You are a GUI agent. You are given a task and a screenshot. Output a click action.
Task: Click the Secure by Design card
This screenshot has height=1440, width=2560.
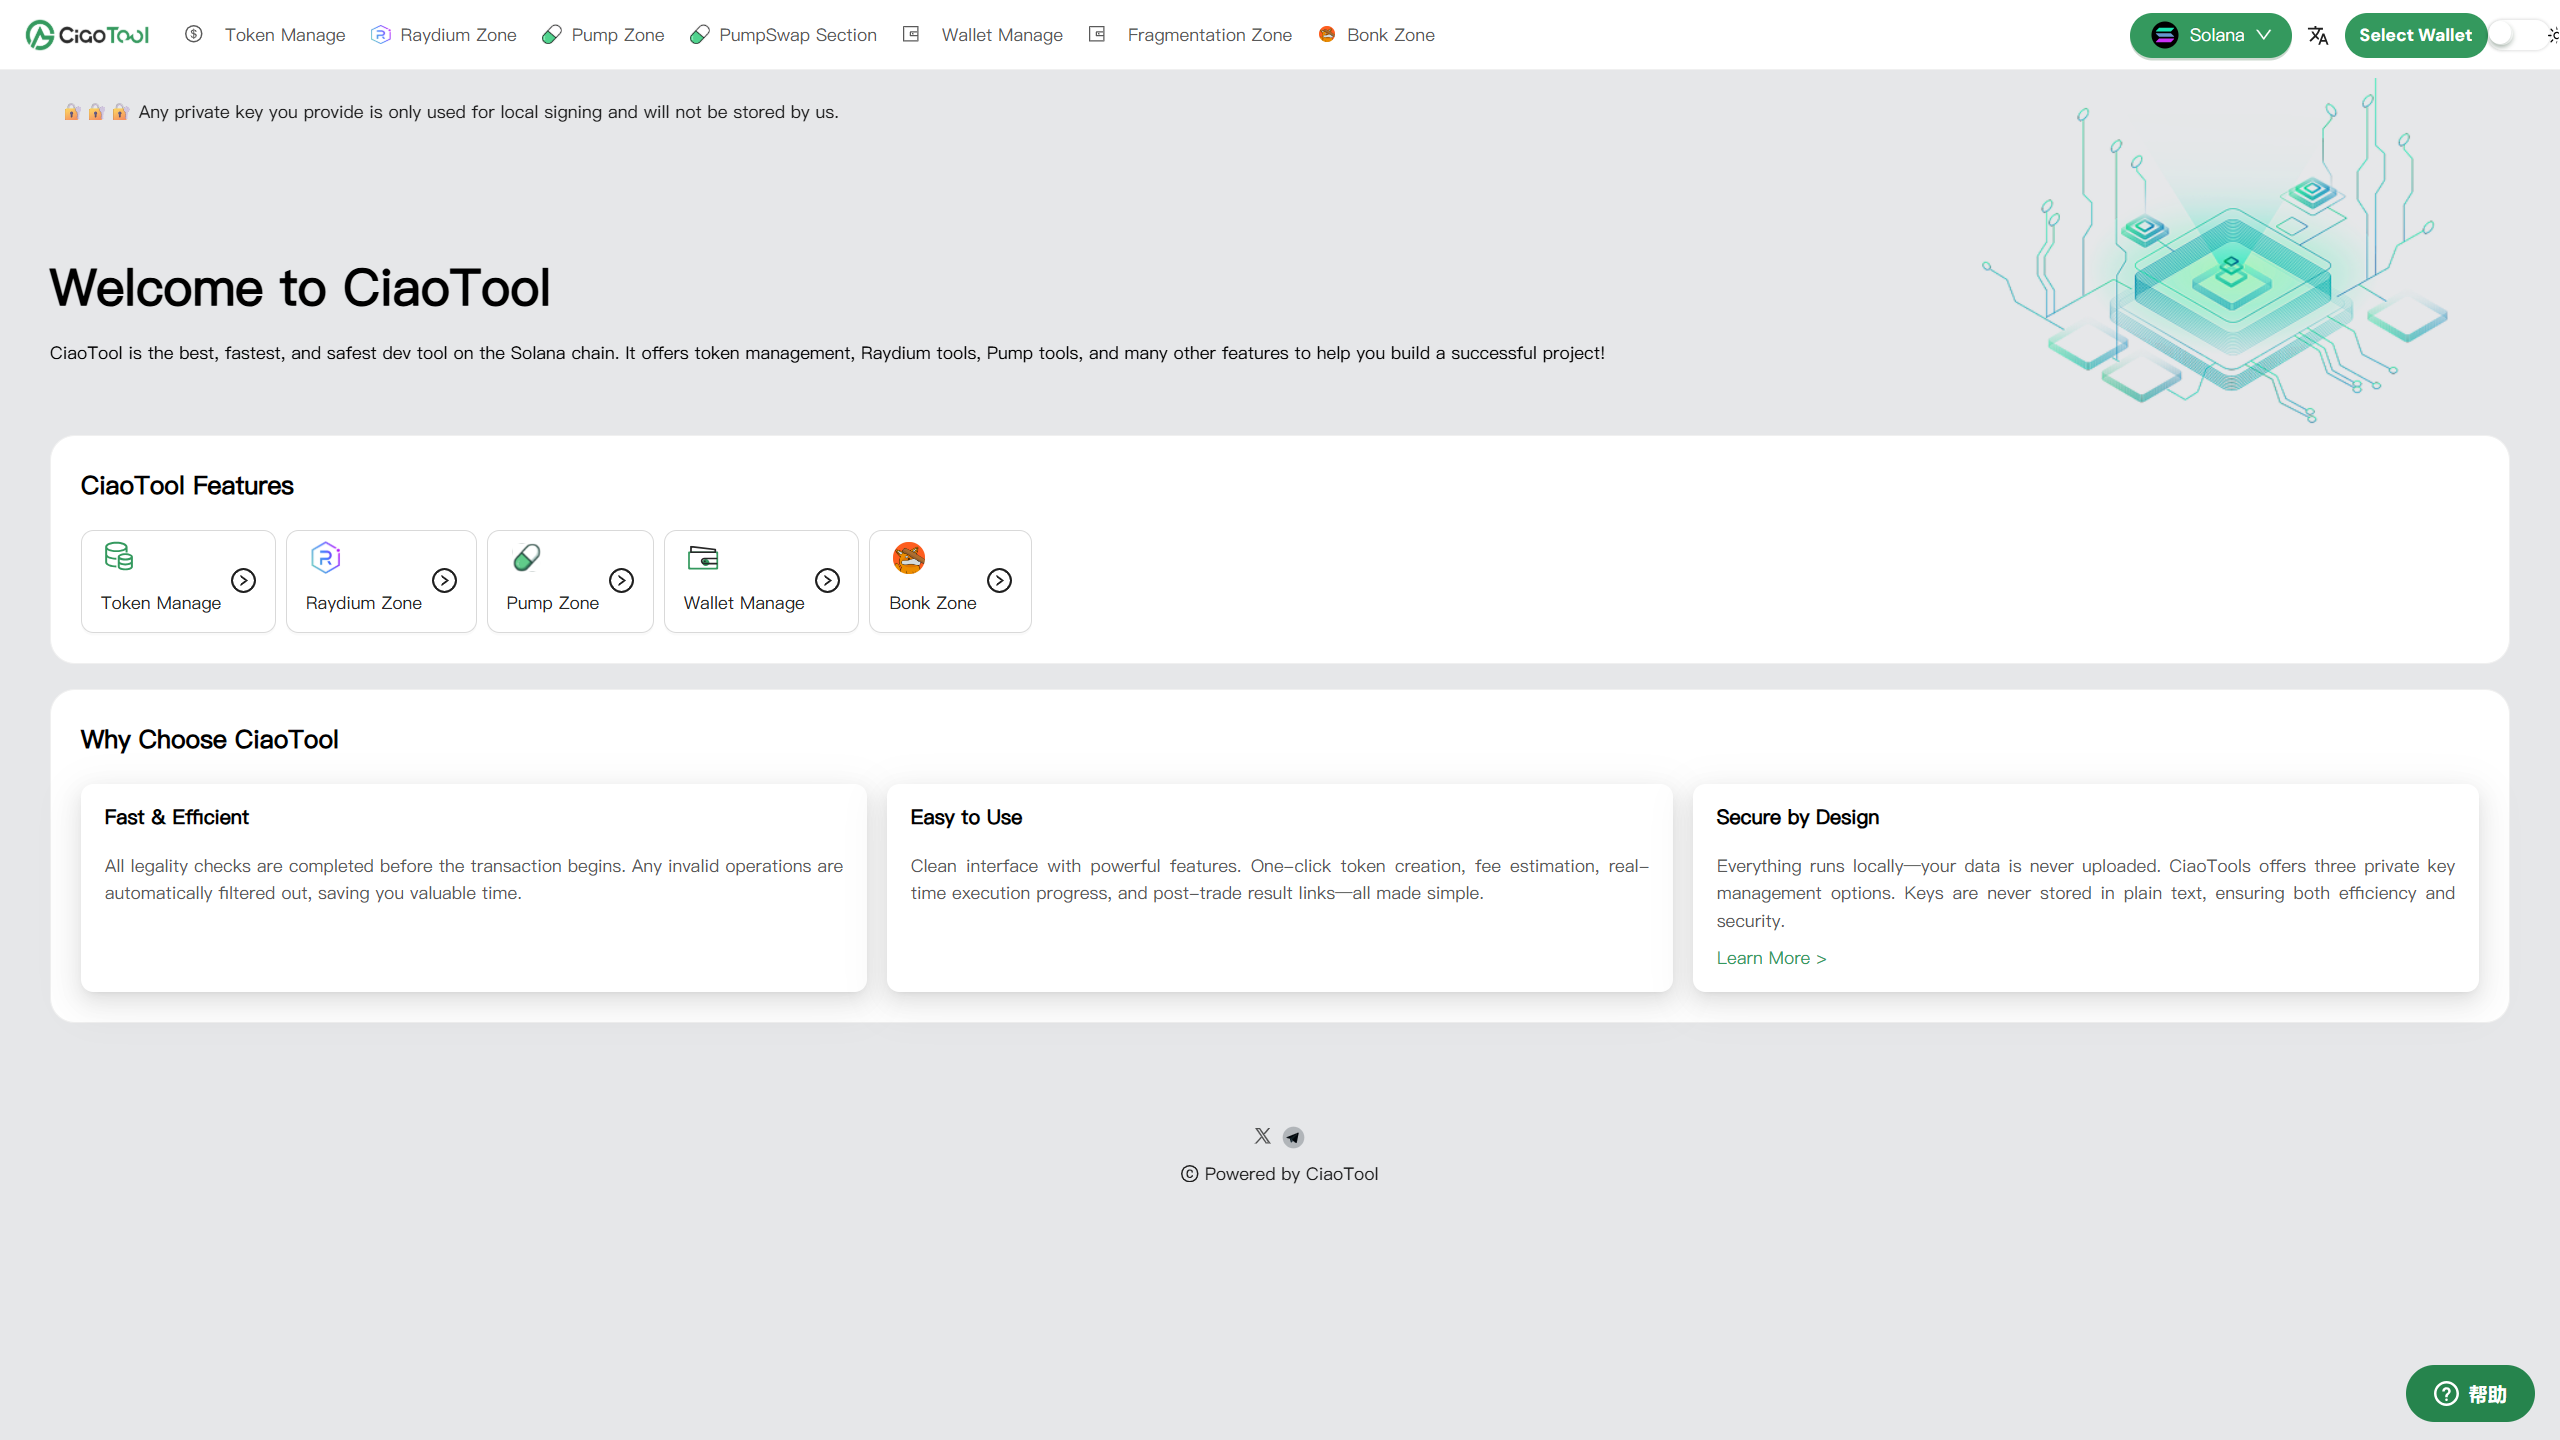(2085, 888)
